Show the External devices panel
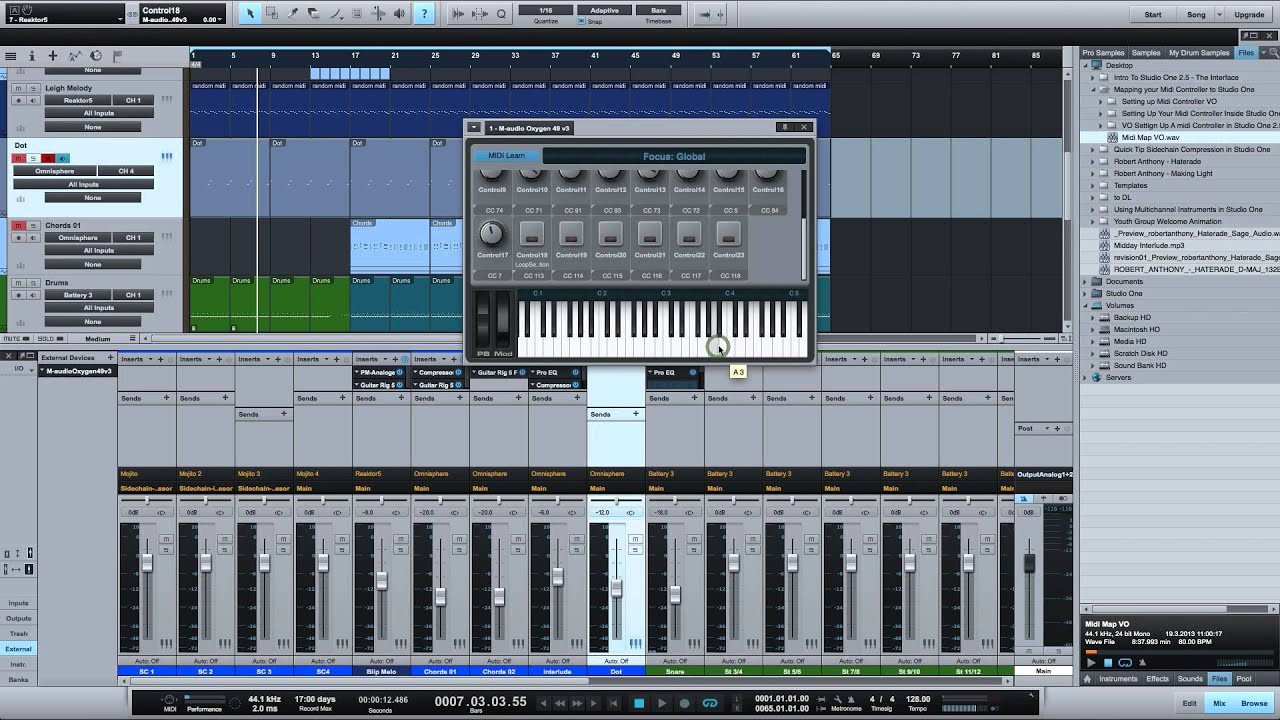 (19, 649)
